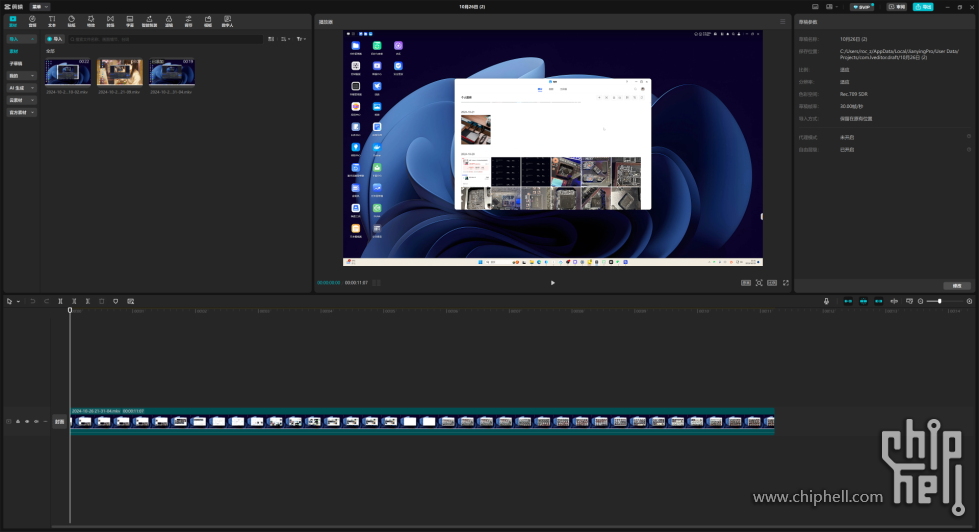Split the clip at the playhead
979x532 pixels.
coord(60,301)
